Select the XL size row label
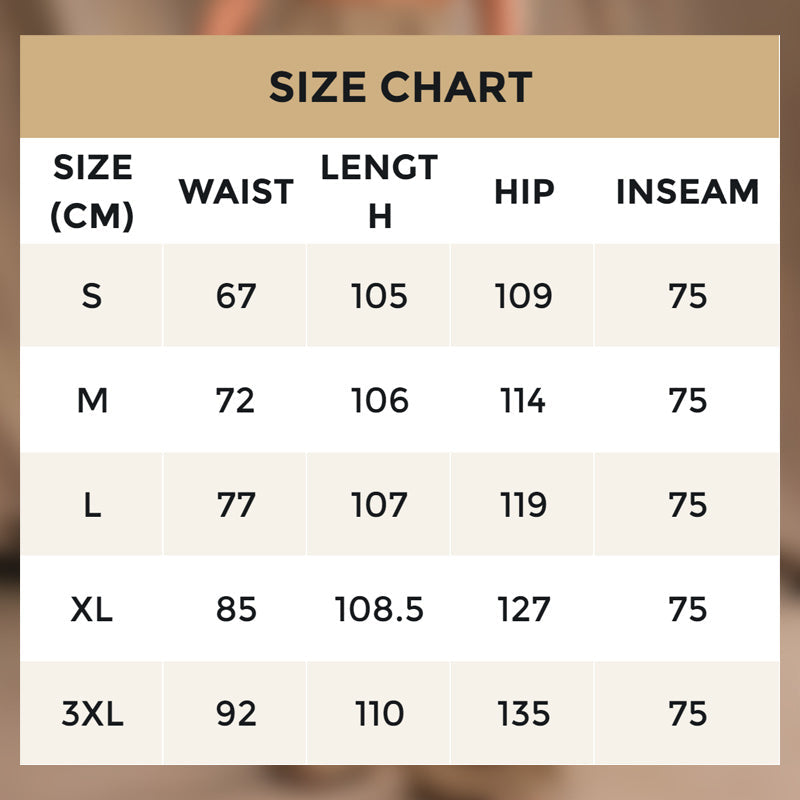 tap(92, 609)
